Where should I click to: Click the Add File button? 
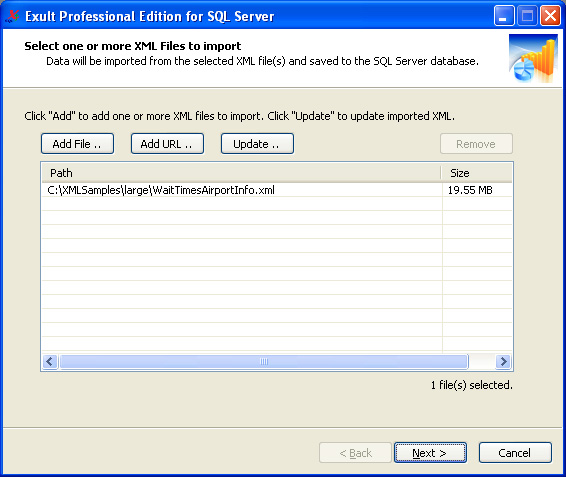(x=77, y=144)
